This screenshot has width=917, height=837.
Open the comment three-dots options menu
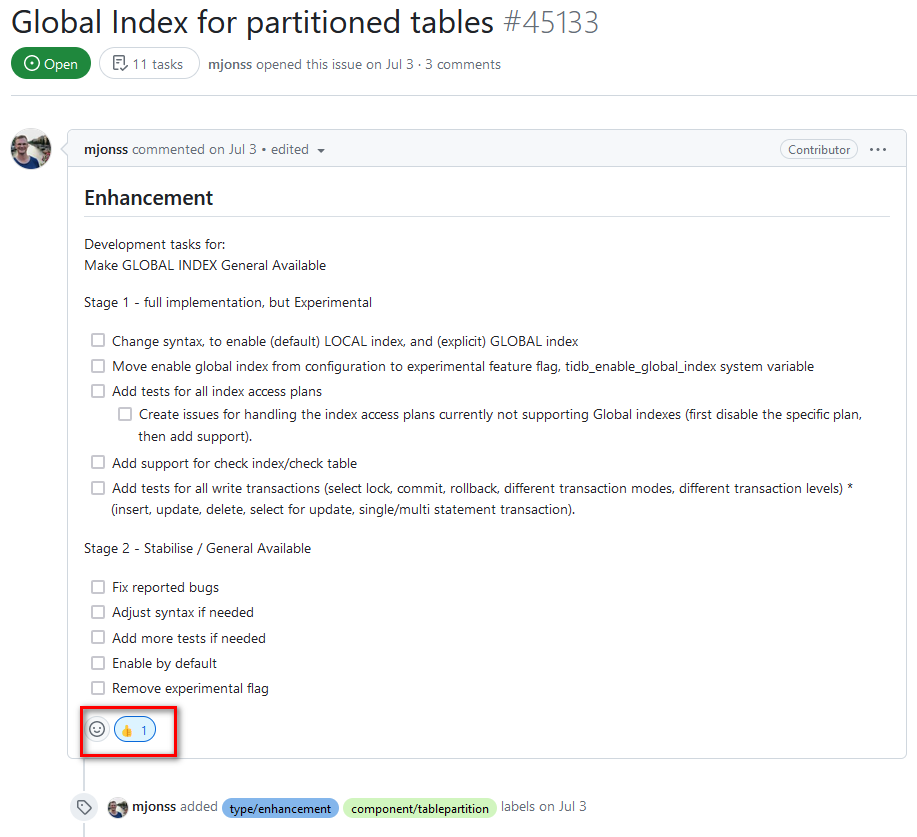point(878,150)
